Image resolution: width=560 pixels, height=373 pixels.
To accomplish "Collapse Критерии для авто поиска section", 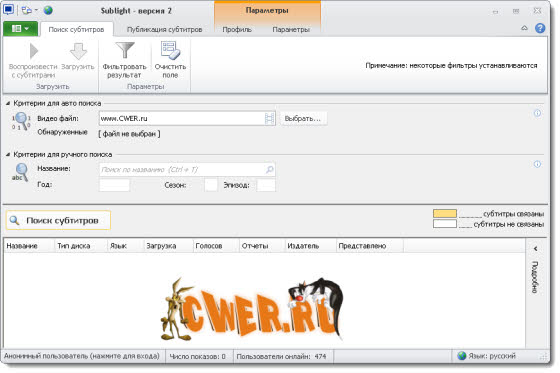I will 8,103.
